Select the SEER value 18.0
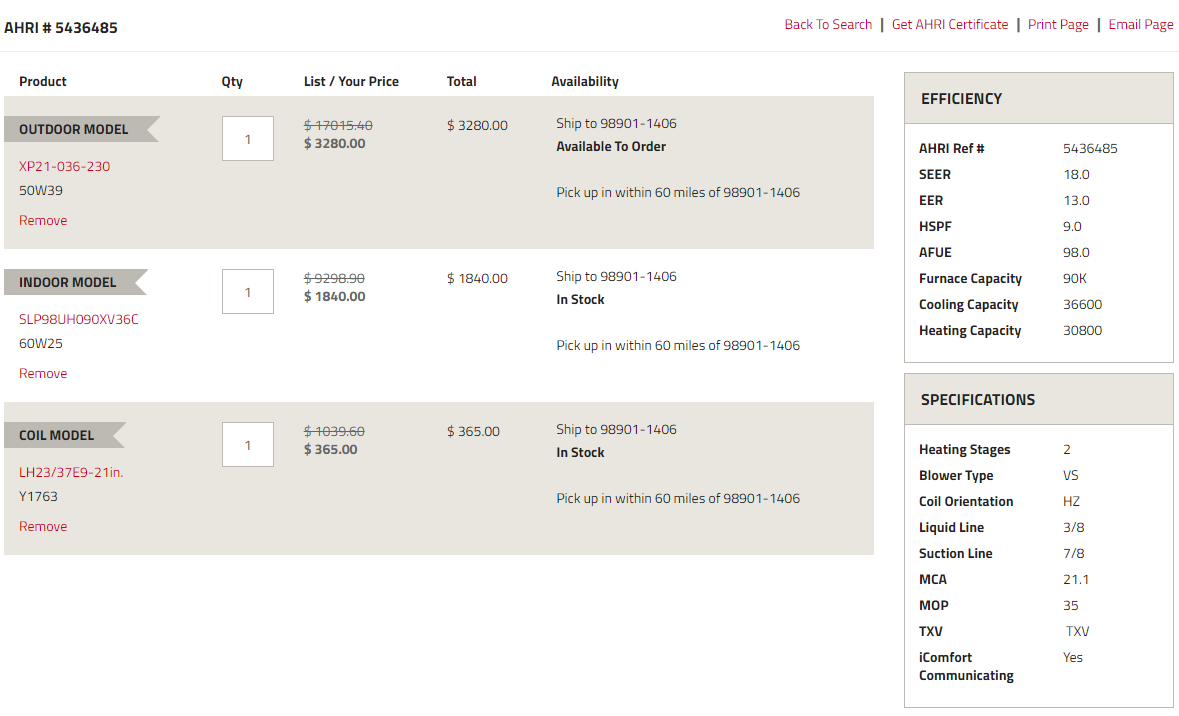The width and height of the screenshot is (1179, 716). coord(1077,174)
